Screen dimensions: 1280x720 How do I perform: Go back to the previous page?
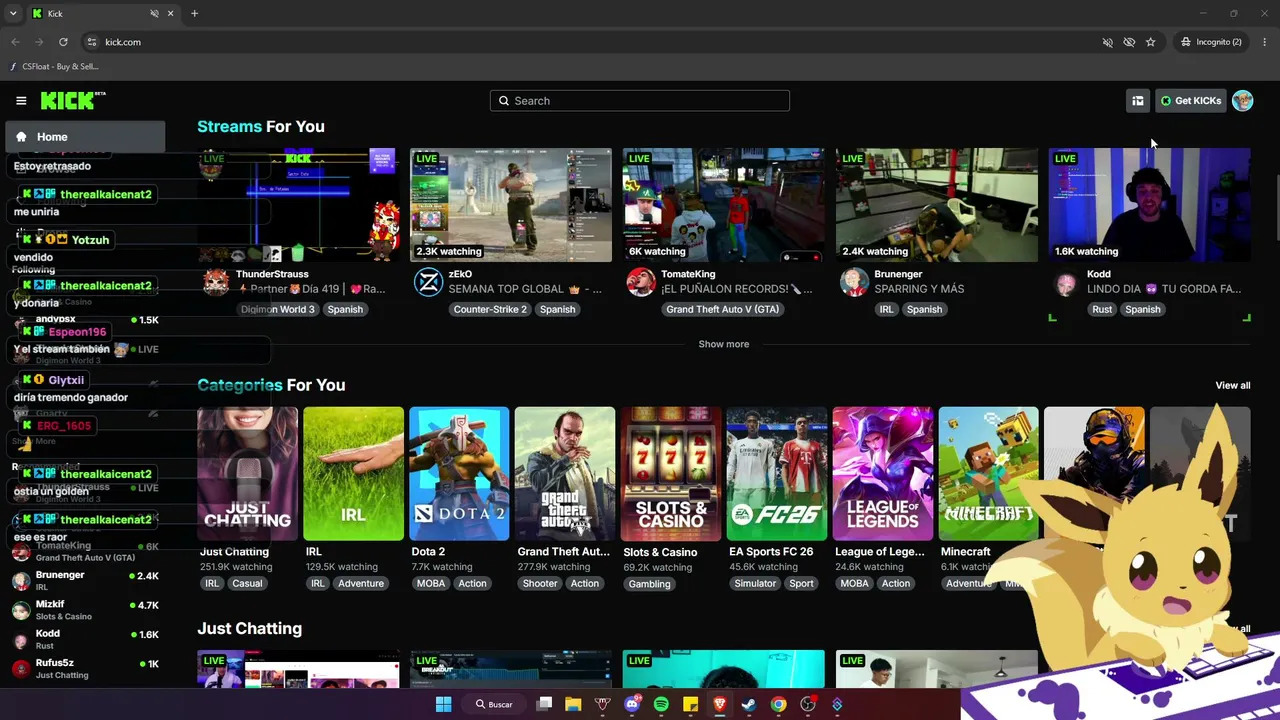point(15,42)
